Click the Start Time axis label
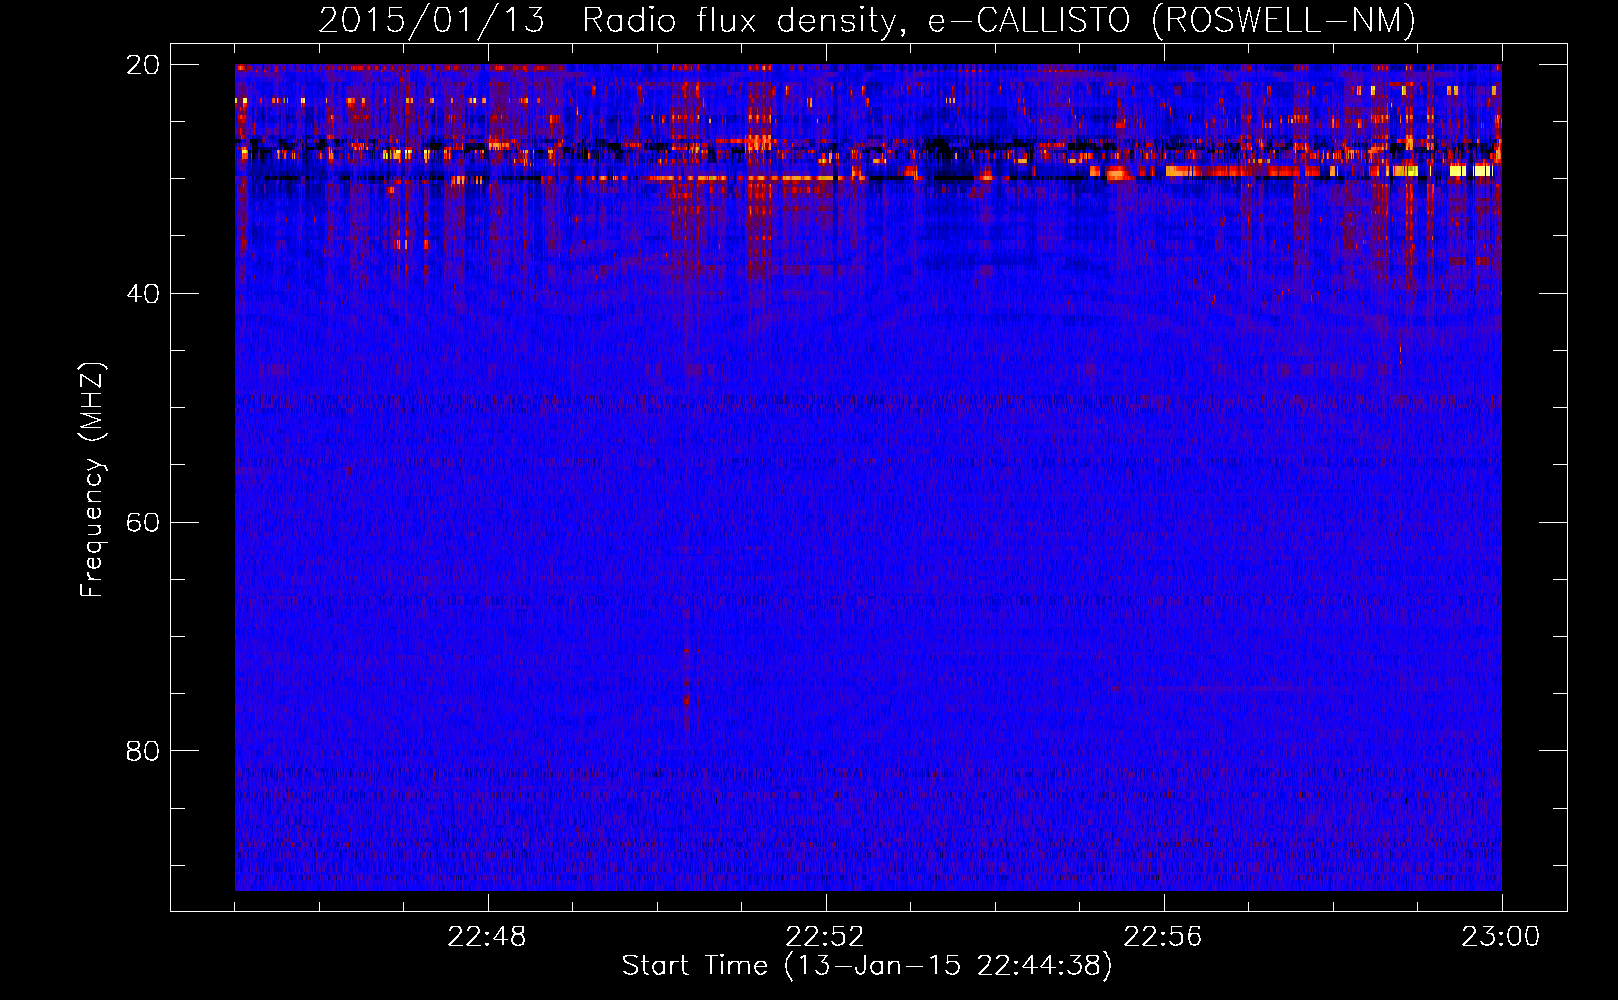 [x=867, y=966]
